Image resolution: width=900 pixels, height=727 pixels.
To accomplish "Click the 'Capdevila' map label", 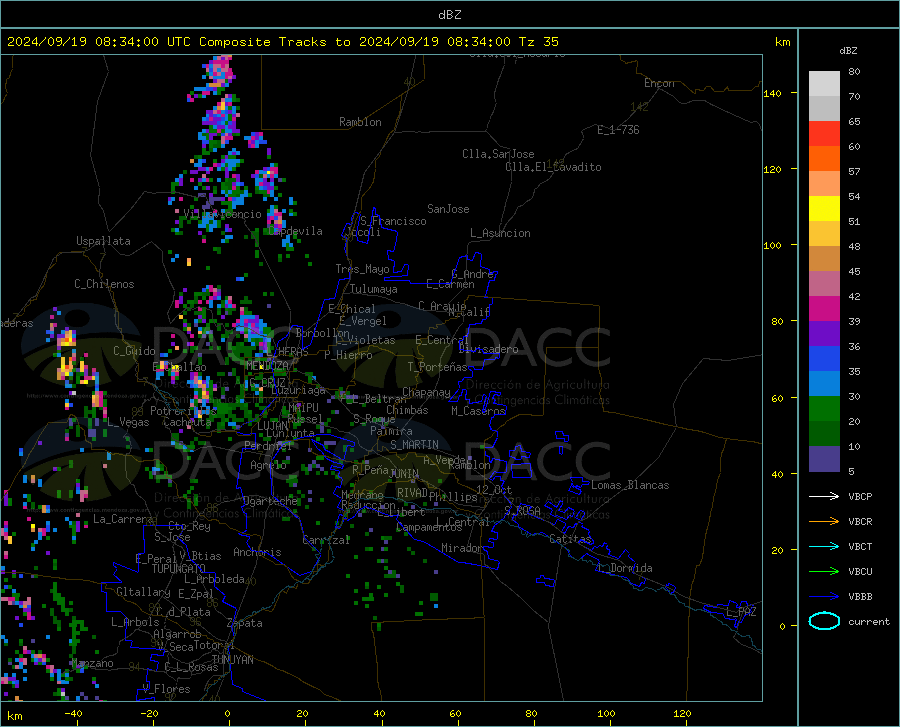I will click(x=296, y=231).
